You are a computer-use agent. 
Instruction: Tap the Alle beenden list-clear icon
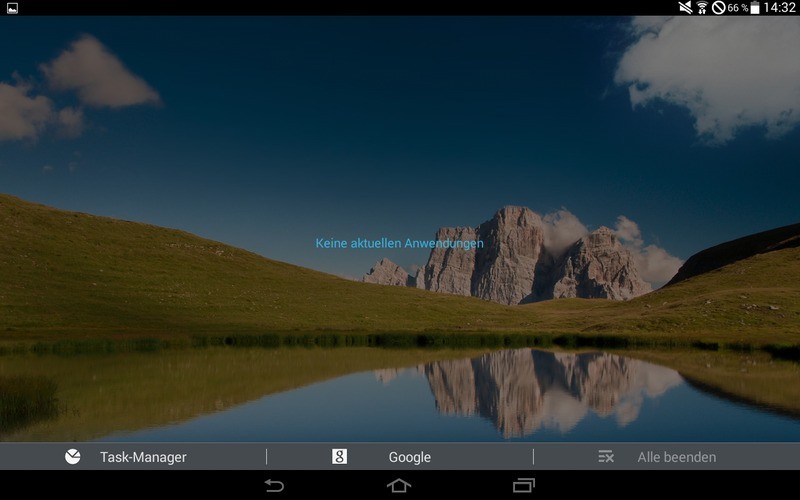(x=606, y=456)
